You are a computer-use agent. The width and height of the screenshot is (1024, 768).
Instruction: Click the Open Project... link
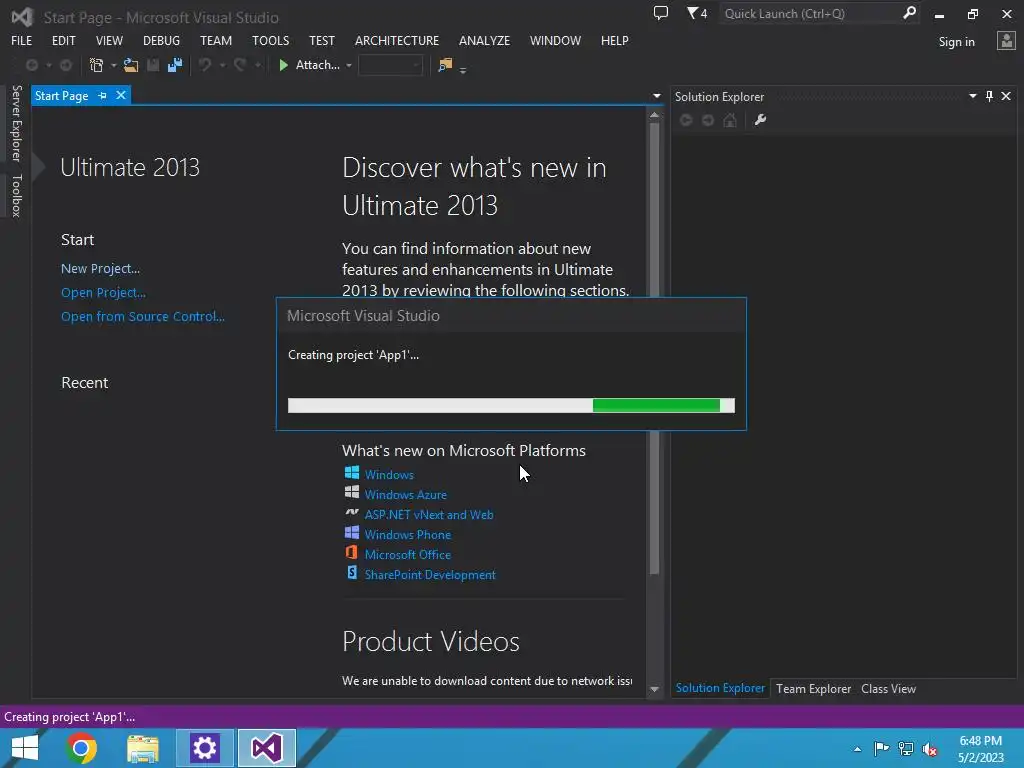click(103, 293)
